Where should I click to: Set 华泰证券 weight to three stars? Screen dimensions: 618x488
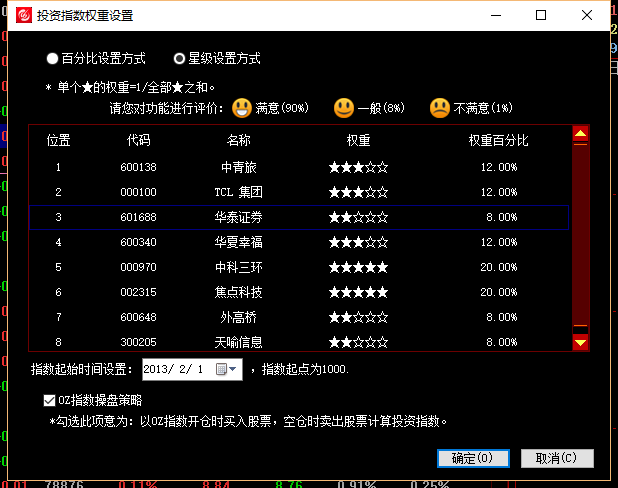pyautogui.click(x=358, y=217)
